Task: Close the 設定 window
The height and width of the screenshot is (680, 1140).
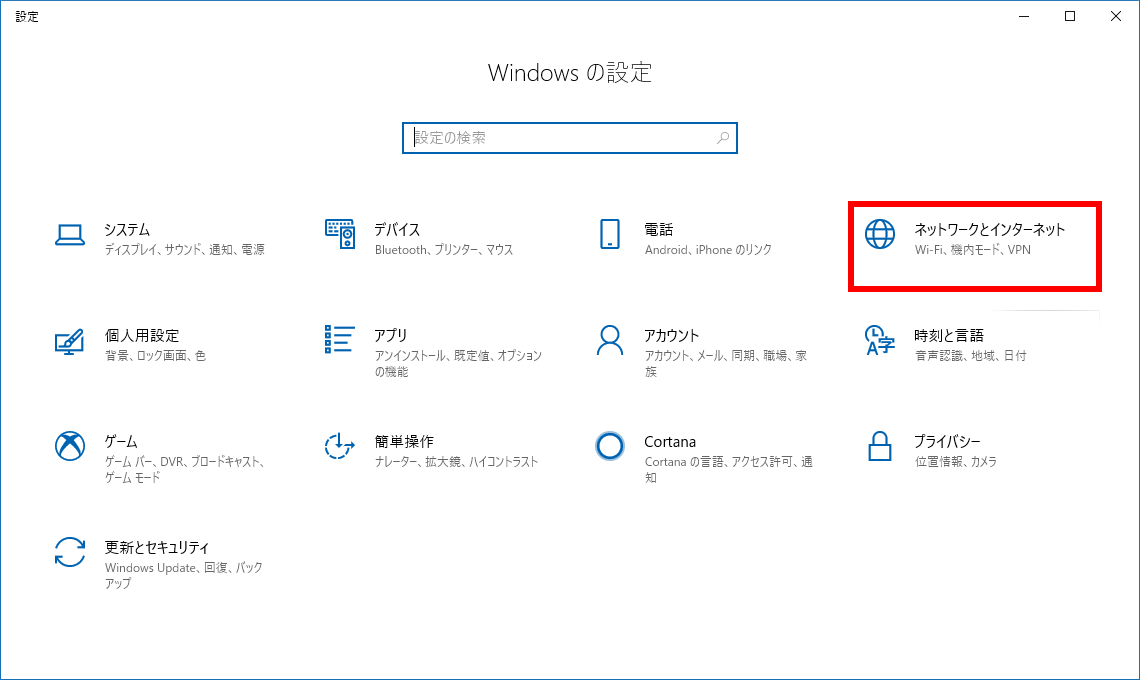Action: tap(1116, 16)
